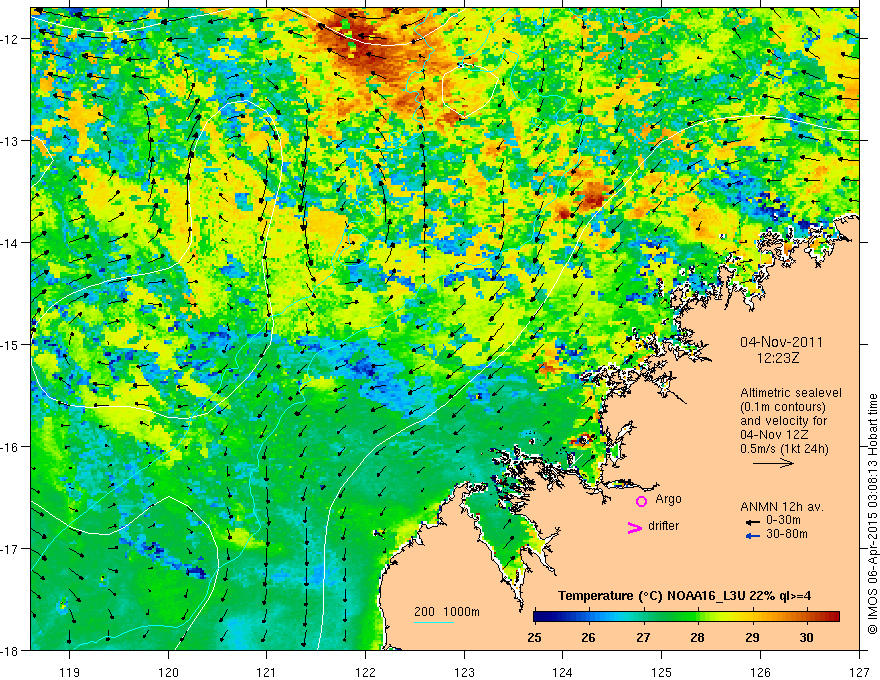Click the '(0.1m contours)' text
The image size is (880, 680).
[783, 407]
